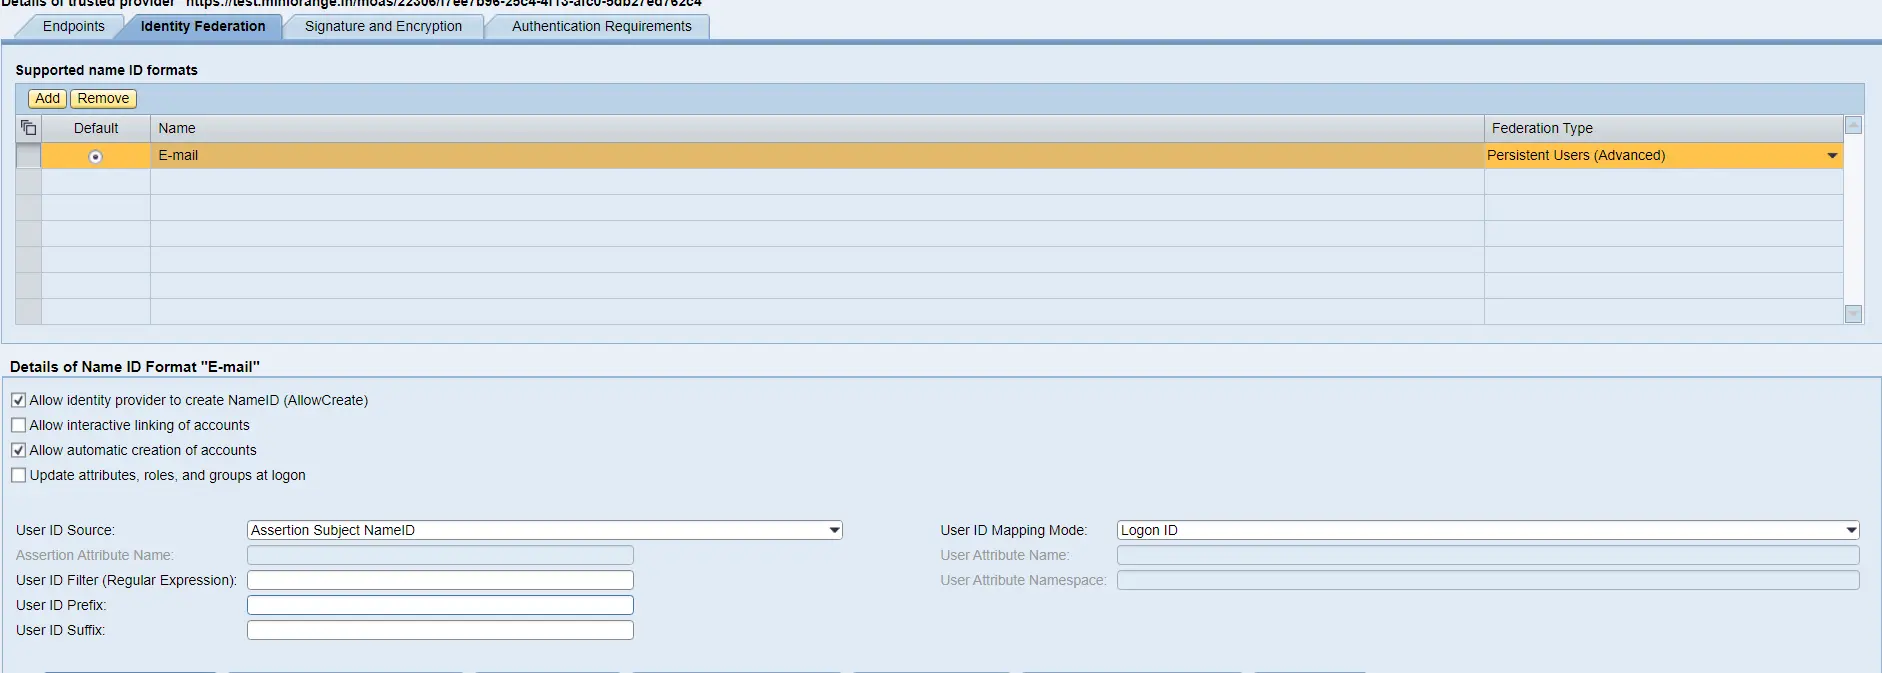1882x673 pixels.
Task: Click Remove name ID format button
Action: (103, 98)
